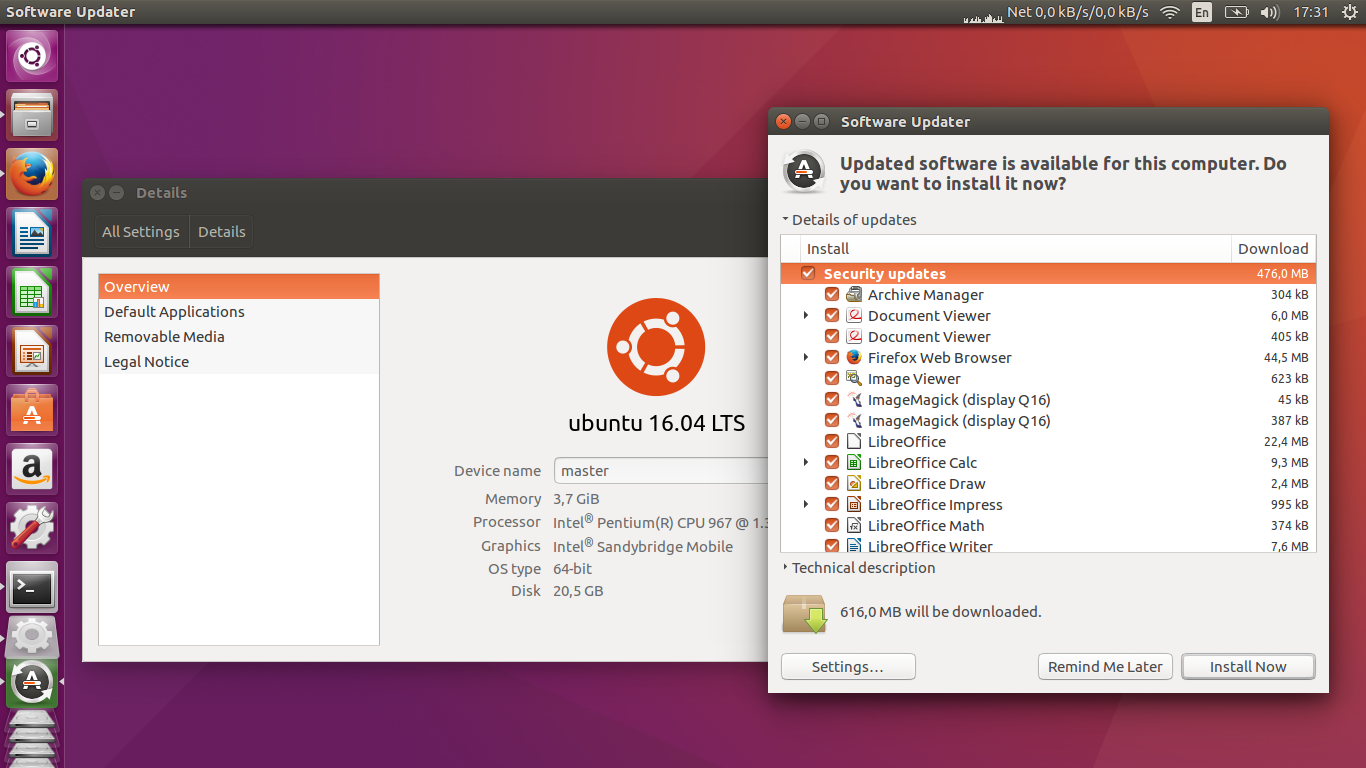Deselect the LibreOffice Calc update checkbox
The image size is (1366, 768).
coord(831,462)
